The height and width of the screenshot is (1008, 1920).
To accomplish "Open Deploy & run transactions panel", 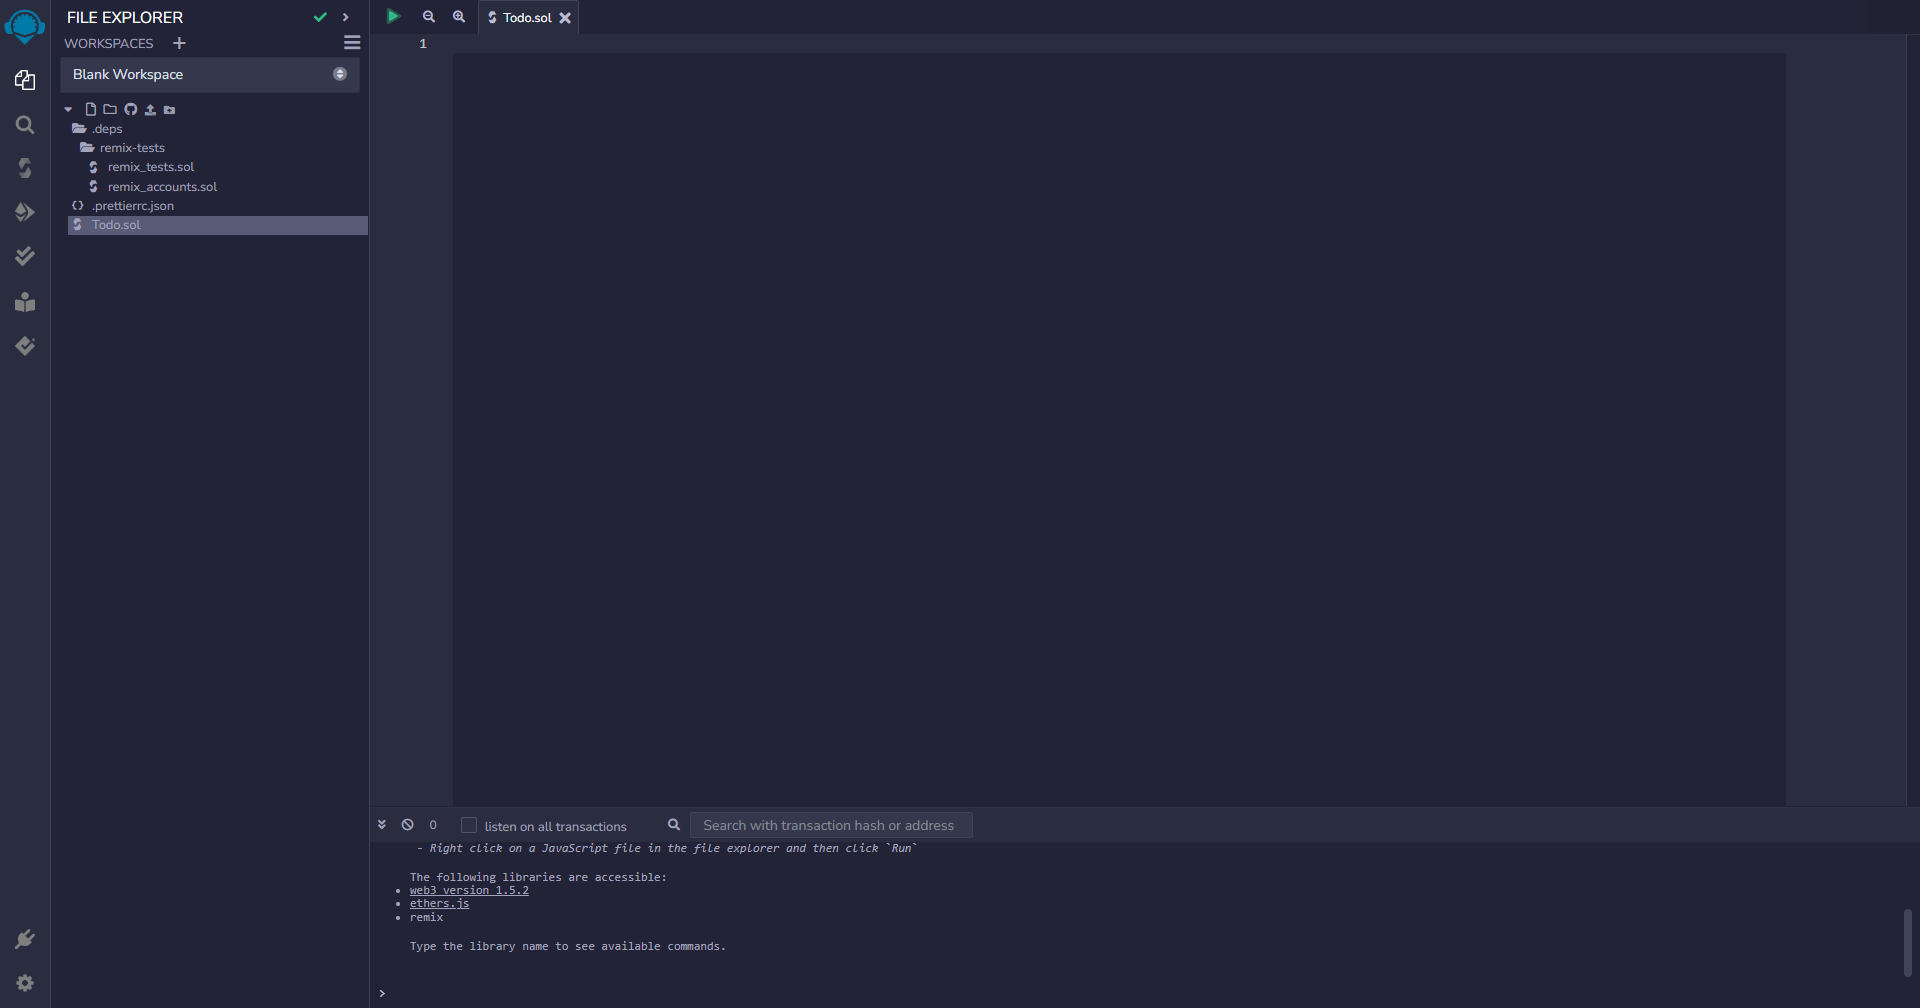I will pos(25,212).
